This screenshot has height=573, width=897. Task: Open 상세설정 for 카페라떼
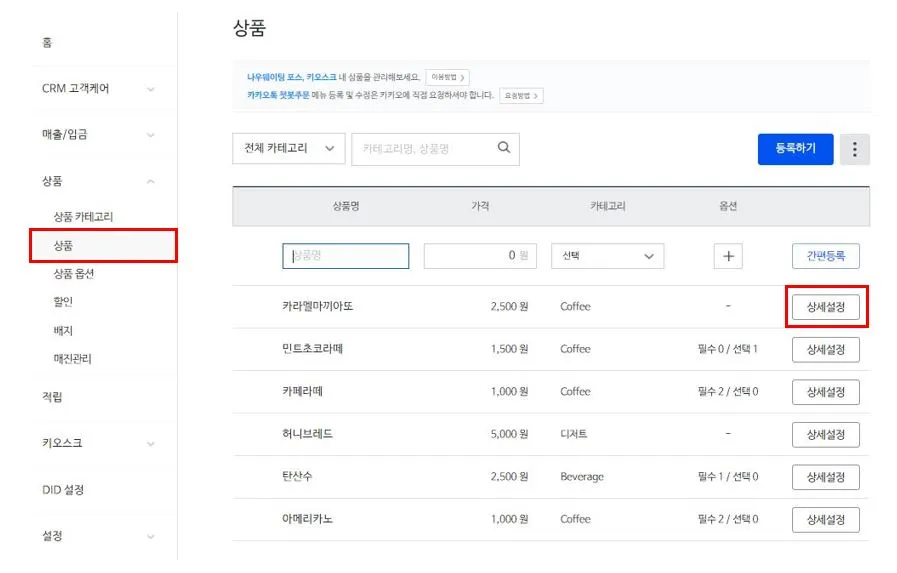point(825,392)
